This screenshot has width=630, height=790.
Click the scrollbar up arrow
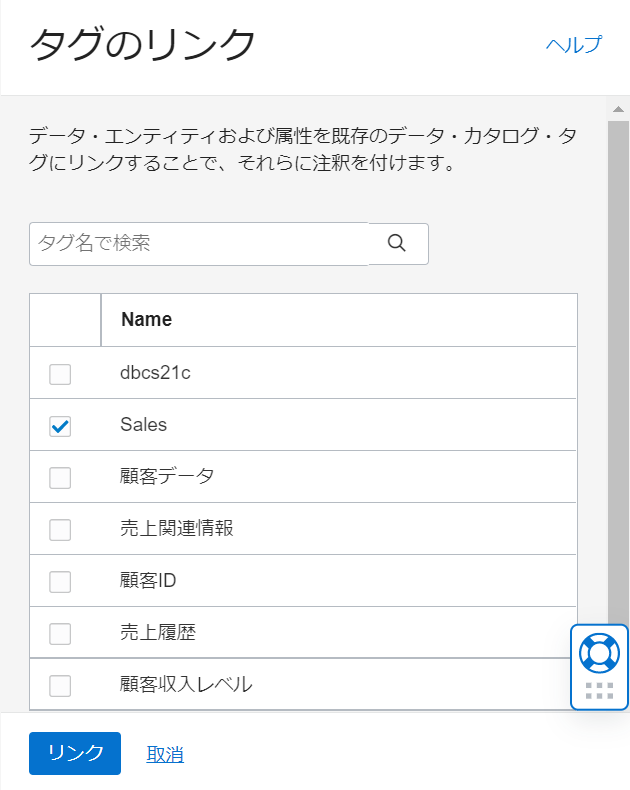pyautogui.click(x=618, y=108)
